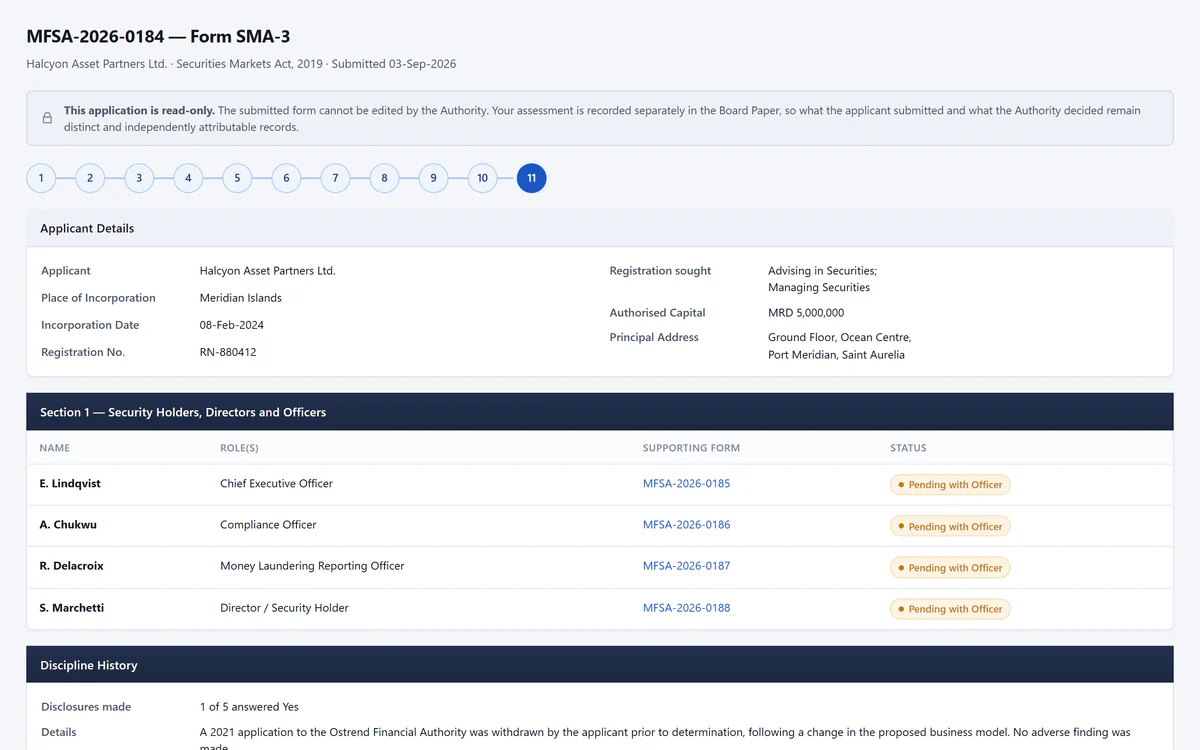
Task: Click the 'Submitted 03-Sep-2026' subtitle line
Action: click(x=394, y=64)
